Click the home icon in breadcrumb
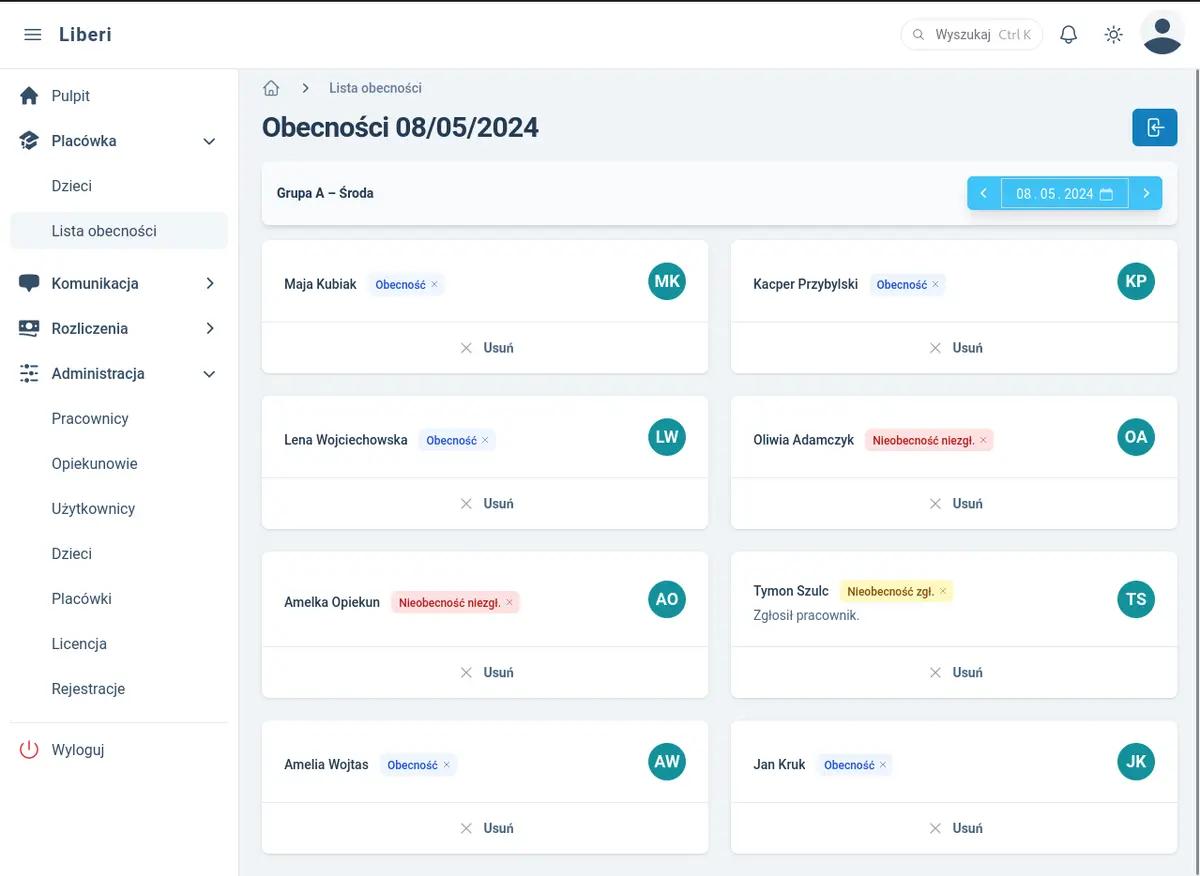 point(271,88)
